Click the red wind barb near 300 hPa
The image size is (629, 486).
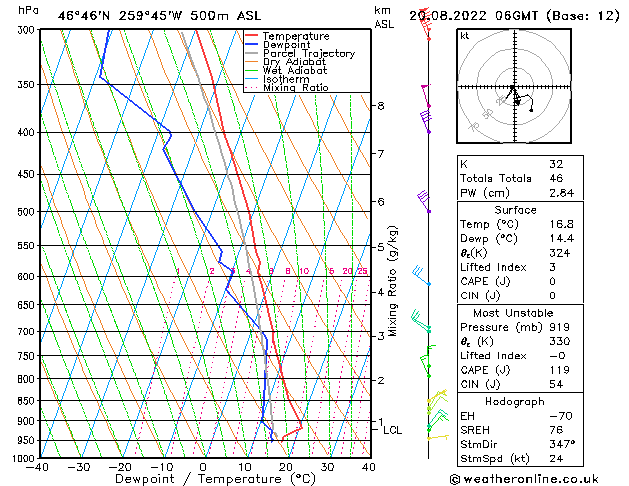(x=426, y=24)
